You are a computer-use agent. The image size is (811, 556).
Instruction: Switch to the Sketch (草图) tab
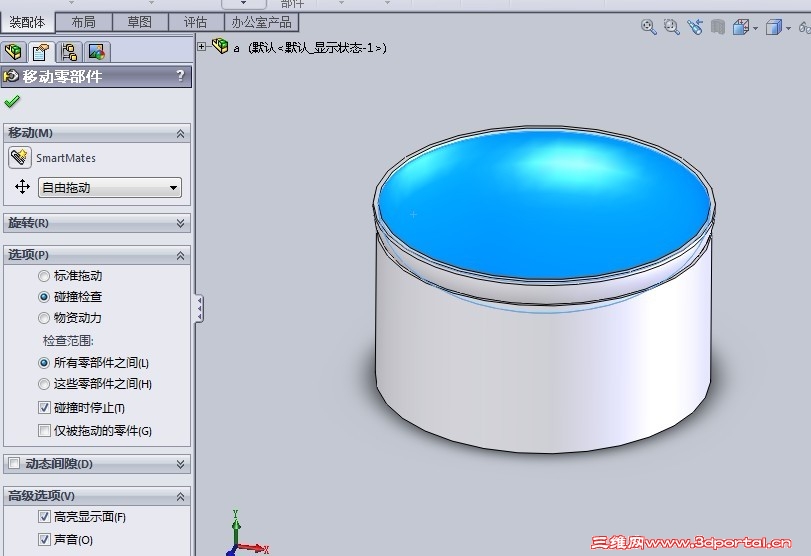140,22
